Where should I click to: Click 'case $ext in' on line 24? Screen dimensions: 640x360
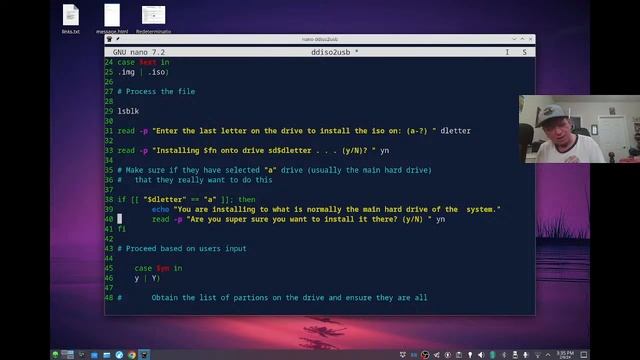tap(143, 62)
